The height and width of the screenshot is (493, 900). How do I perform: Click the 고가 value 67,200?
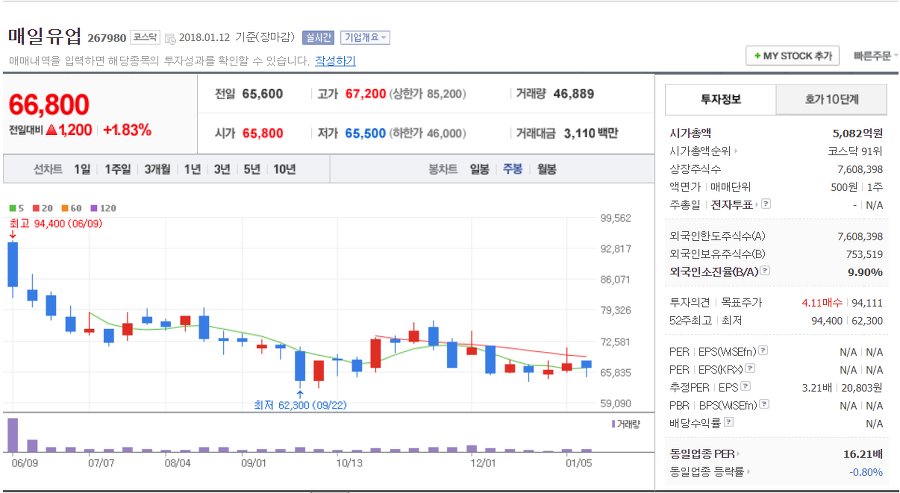tap(366, 94)
